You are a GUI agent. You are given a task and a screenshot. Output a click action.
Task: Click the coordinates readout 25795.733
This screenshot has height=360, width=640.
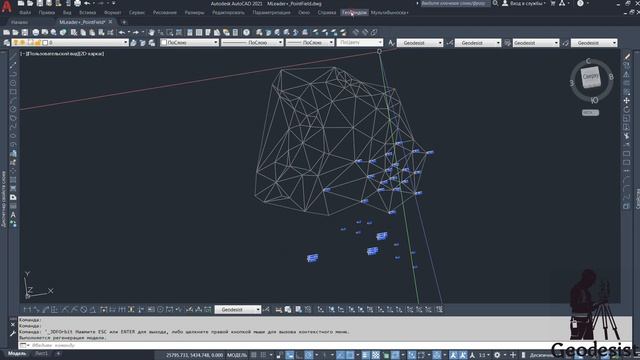click(x=194, y=355)
